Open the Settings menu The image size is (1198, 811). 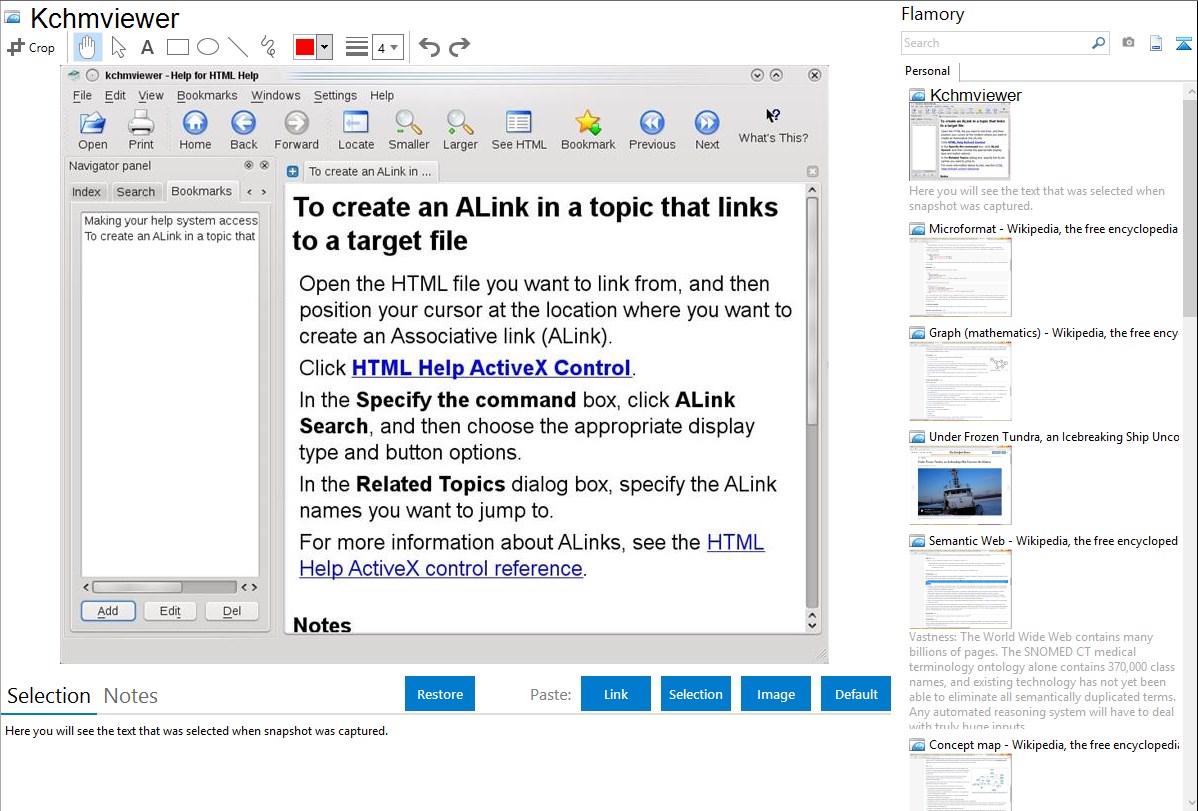(335, 96)
